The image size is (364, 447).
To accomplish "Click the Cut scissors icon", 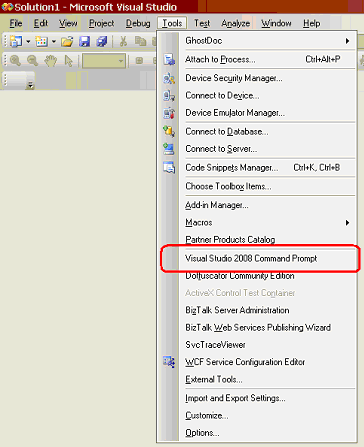I will [123, 41].
